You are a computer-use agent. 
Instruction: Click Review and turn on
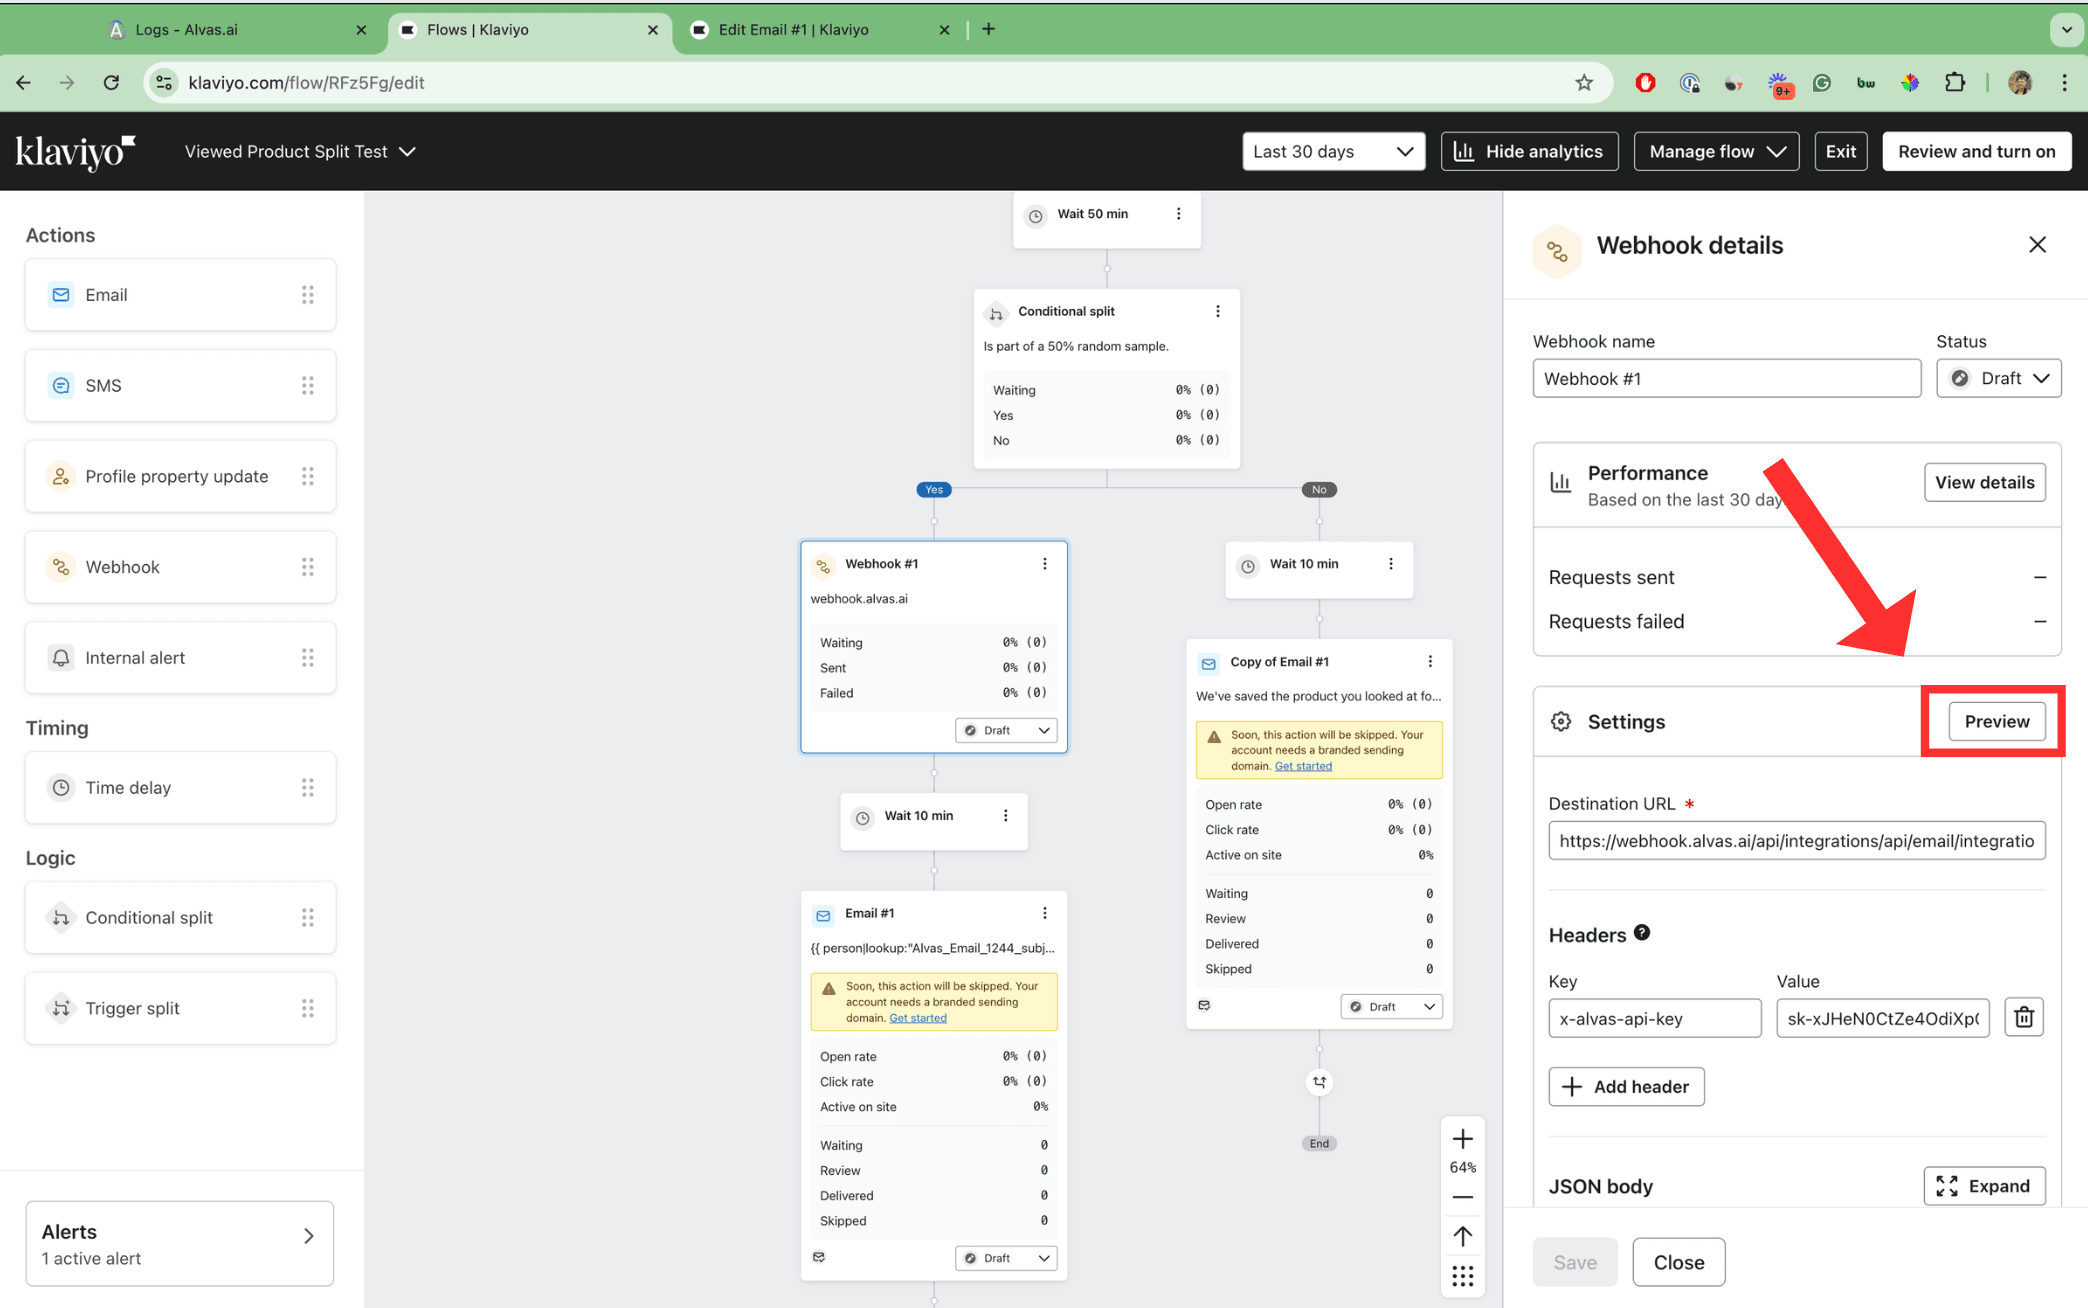[x=1976, y=152]
